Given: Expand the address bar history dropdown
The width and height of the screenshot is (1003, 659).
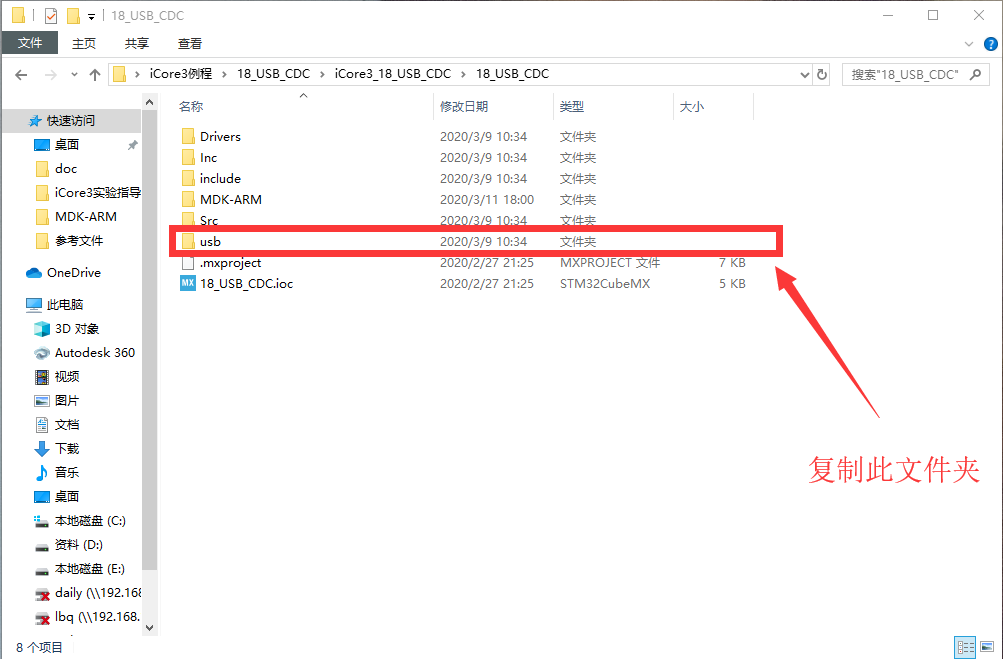Looking at the screenshot, I should (x=805, y=74).
